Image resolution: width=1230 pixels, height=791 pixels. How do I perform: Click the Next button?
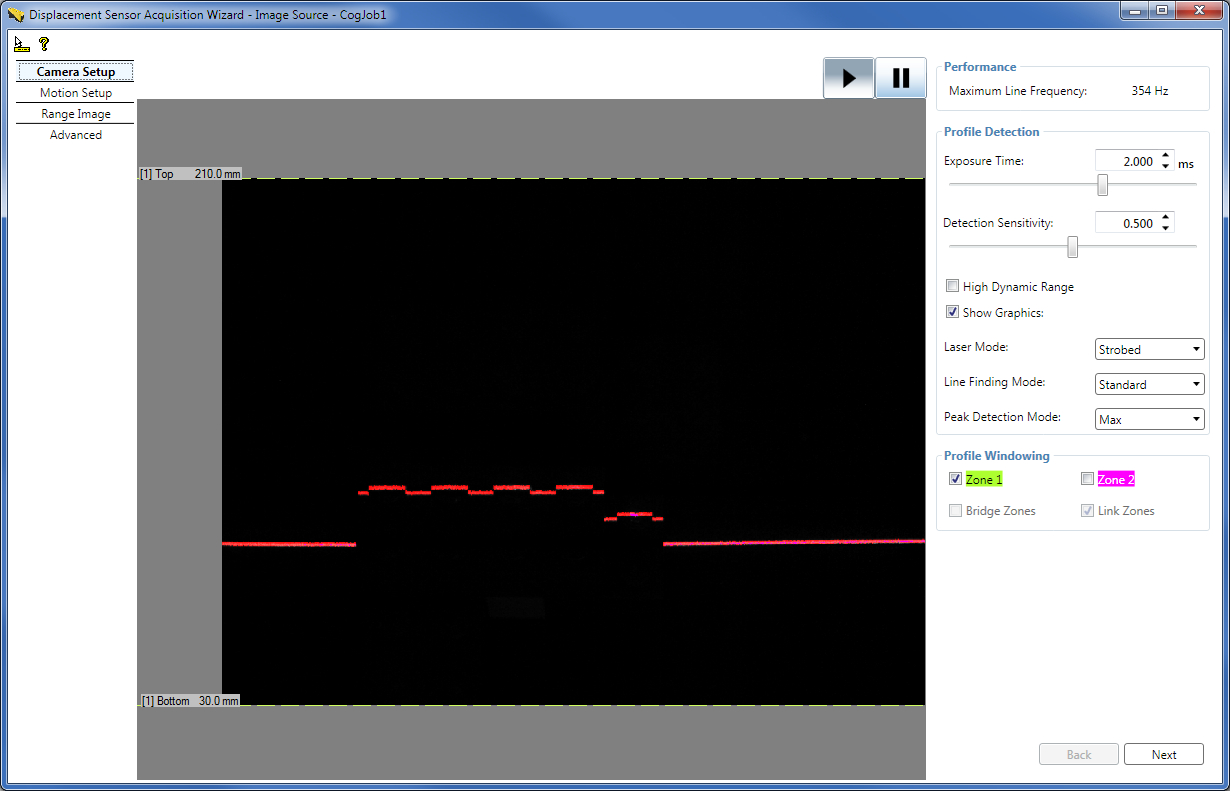click(x=1163, y=754)
